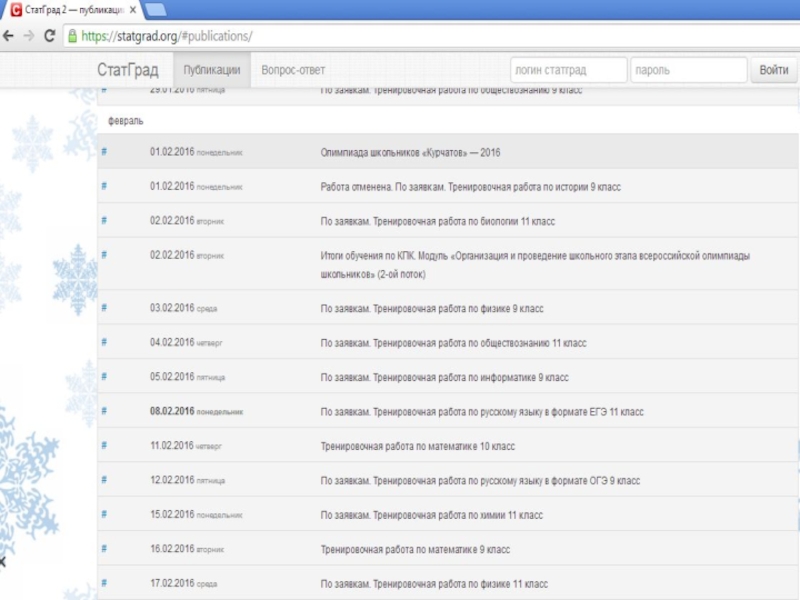This screenshot has width=800, height=600.
Task: Click # anchor for 03.02.2016 физика row
Action: [x=104, y=308]
